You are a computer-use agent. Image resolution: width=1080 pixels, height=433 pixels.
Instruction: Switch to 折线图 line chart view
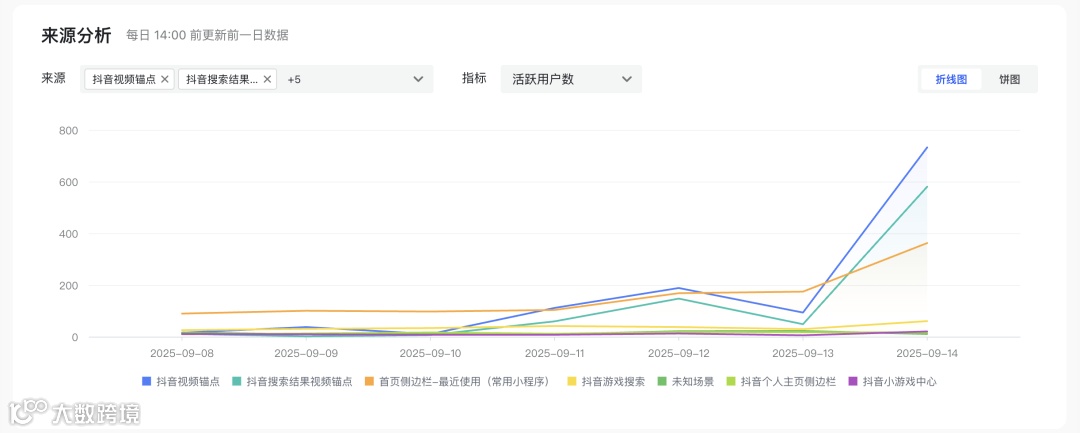[x=951, y=79]
